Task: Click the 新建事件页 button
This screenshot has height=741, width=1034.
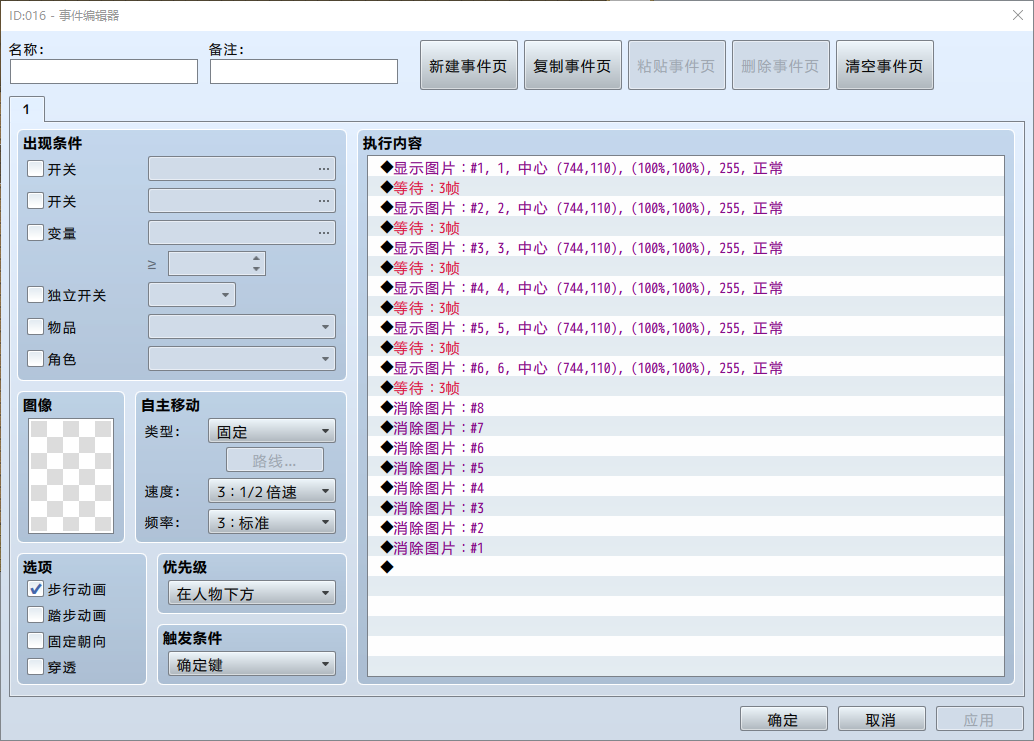Action: tap(468, 65)
